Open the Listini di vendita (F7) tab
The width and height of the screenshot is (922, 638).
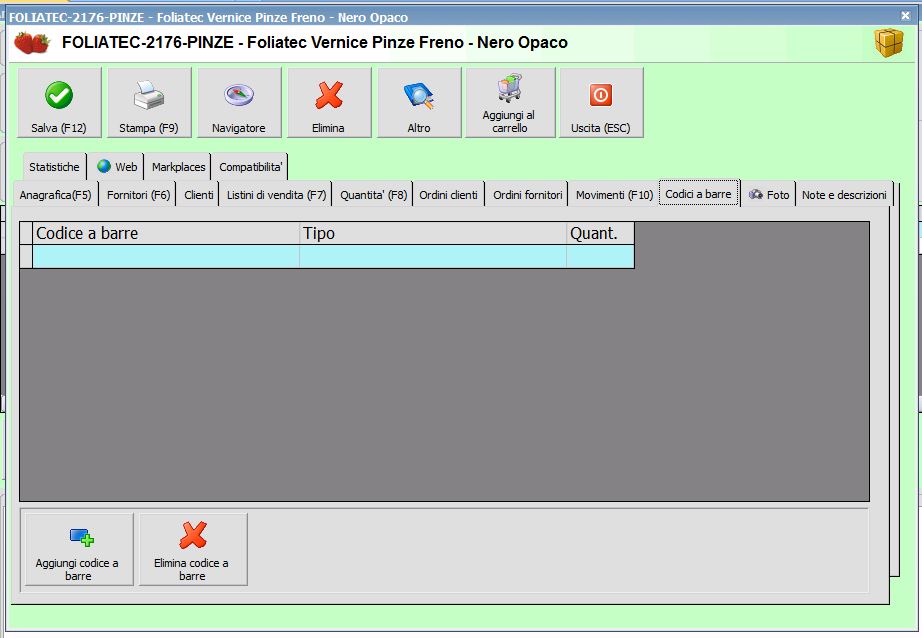click(x=276, y=195)
